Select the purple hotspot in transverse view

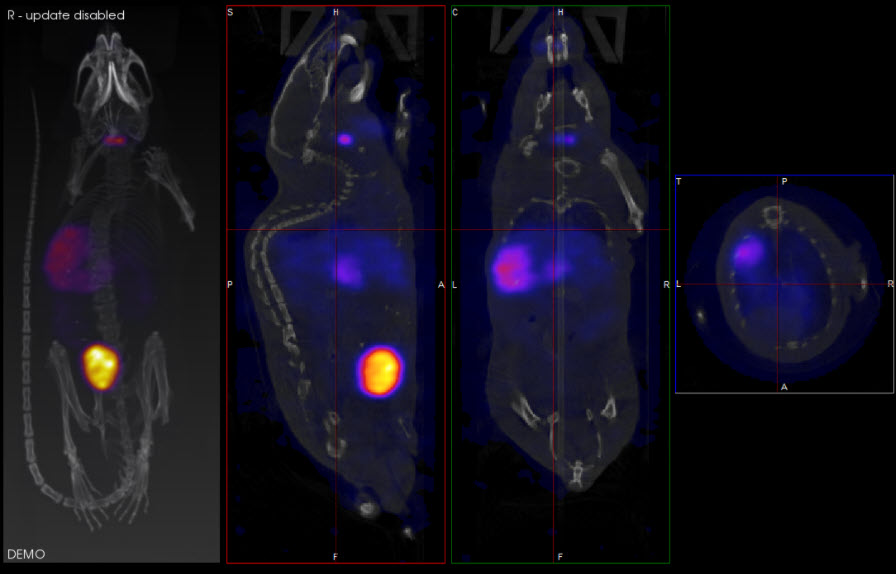click(x=748, y=251)
